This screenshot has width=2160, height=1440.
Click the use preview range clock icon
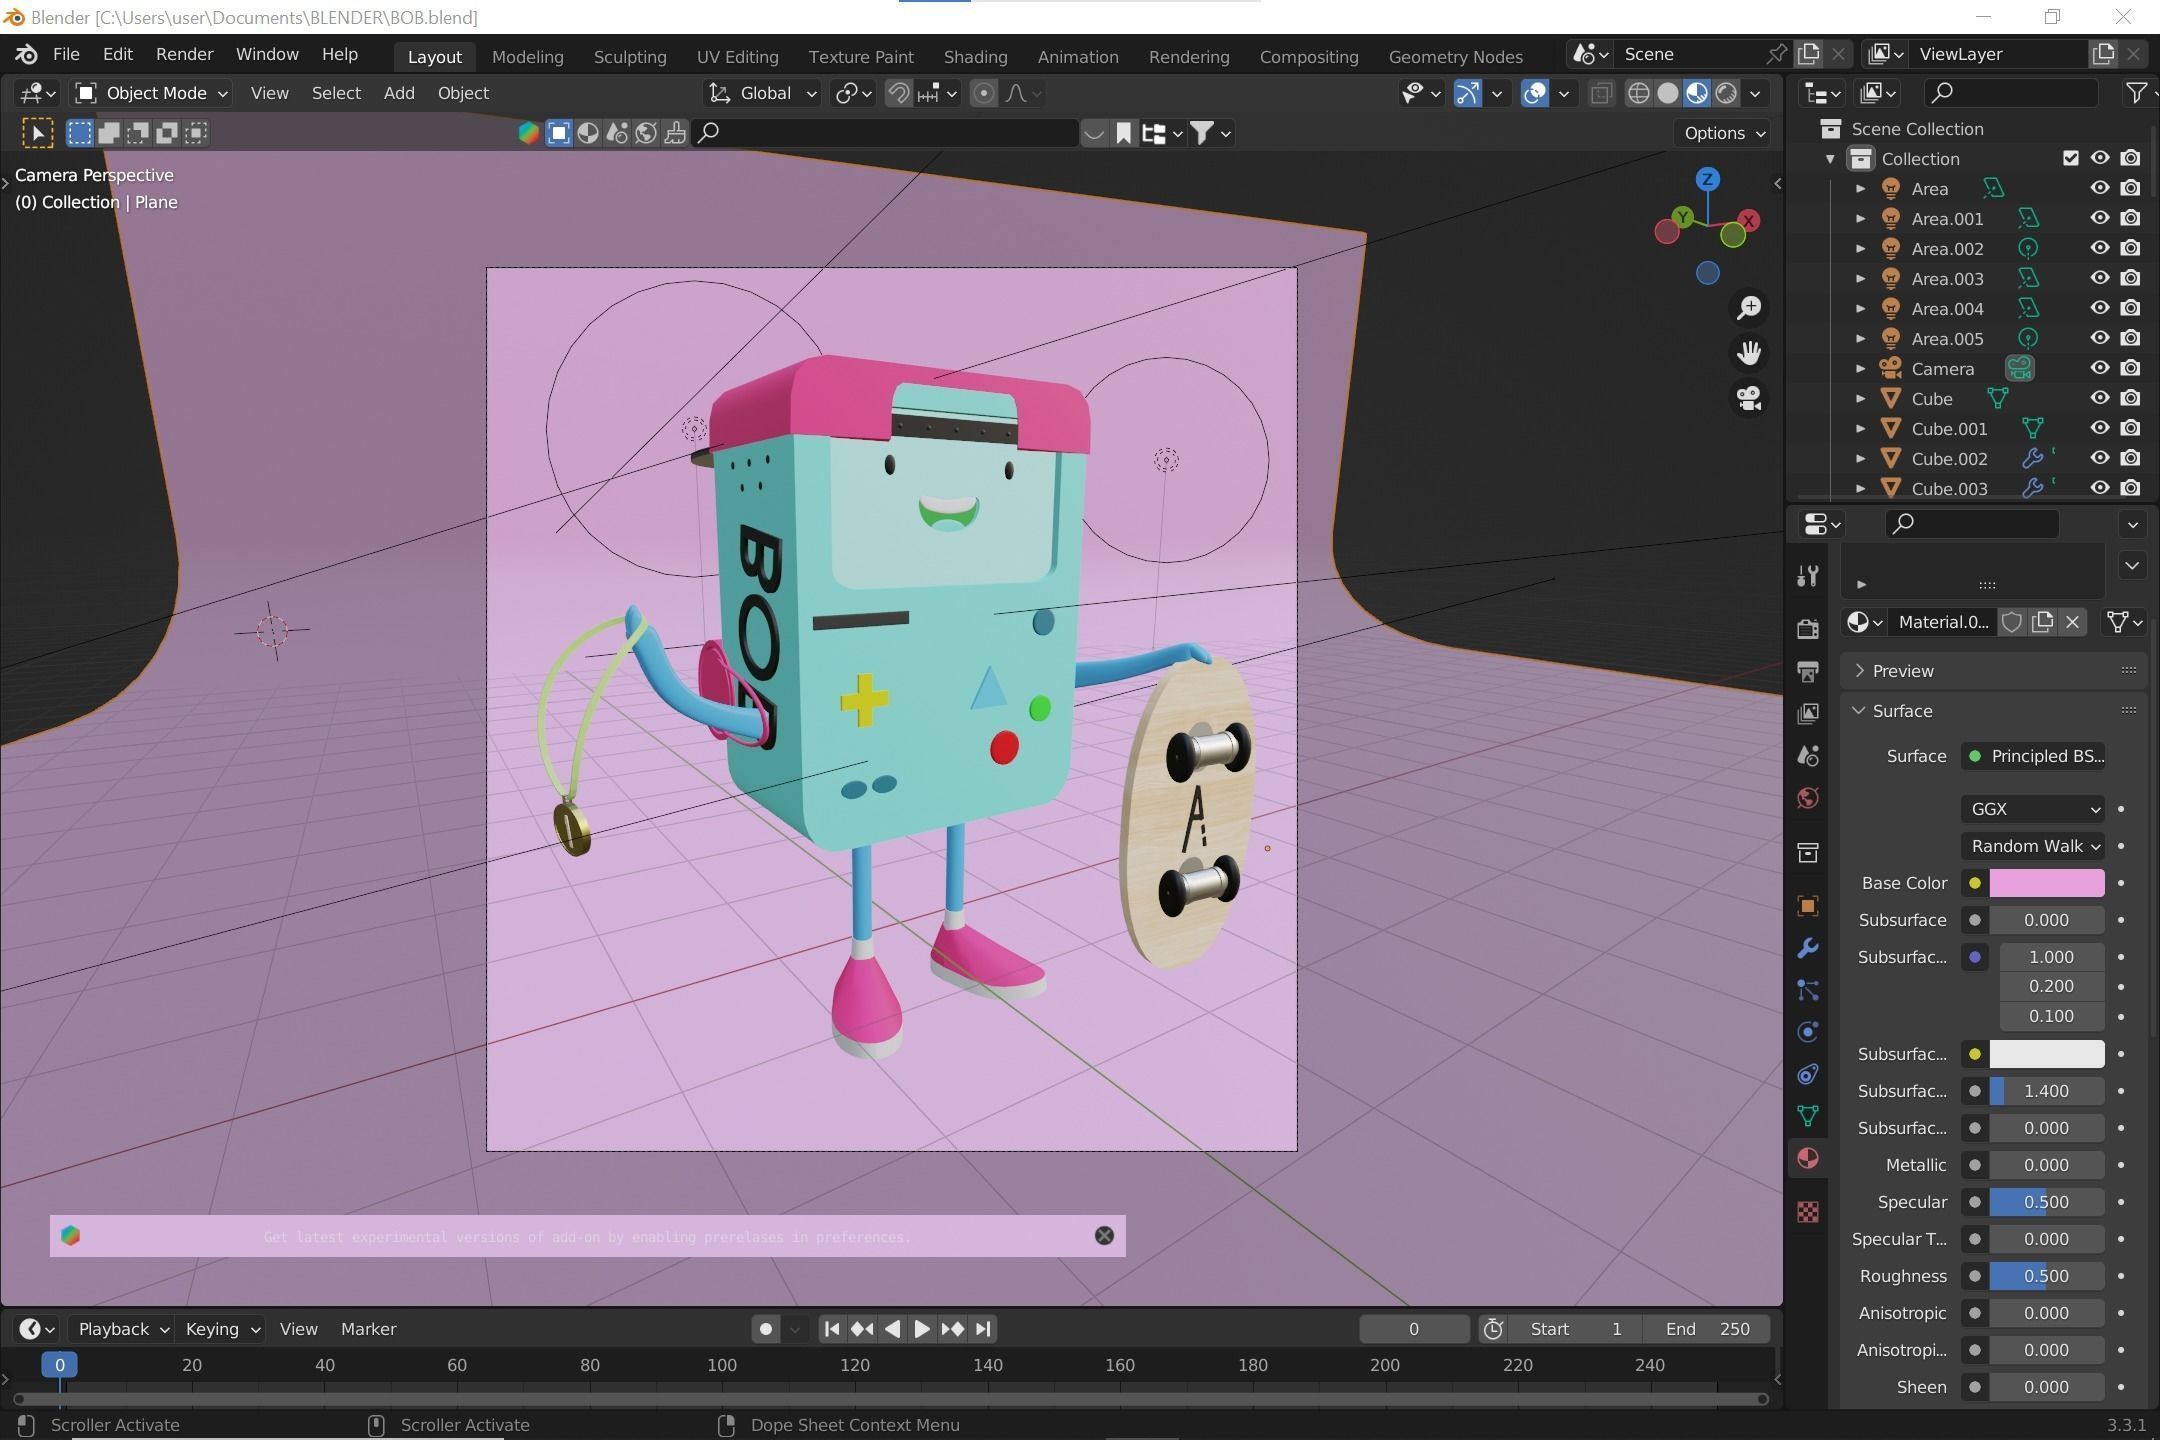[1493, 1329]
